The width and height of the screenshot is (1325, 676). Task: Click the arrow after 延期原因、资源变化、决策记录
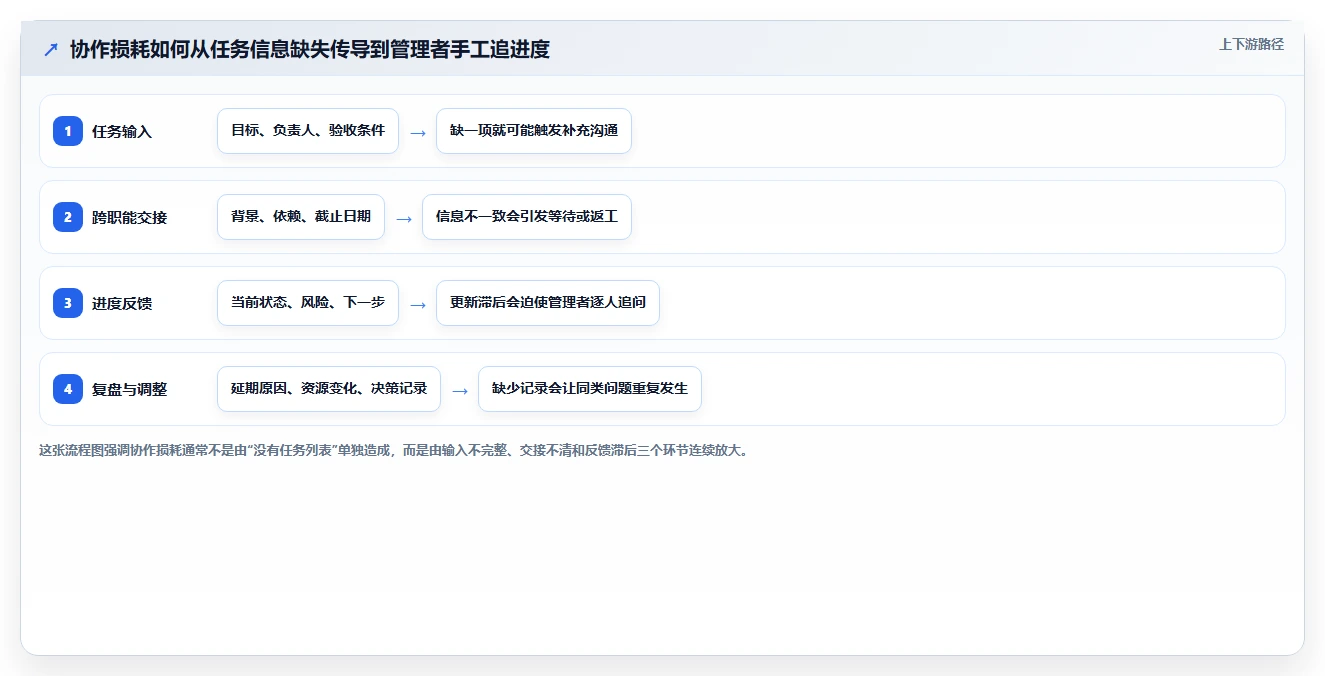(x=460, y=391)
